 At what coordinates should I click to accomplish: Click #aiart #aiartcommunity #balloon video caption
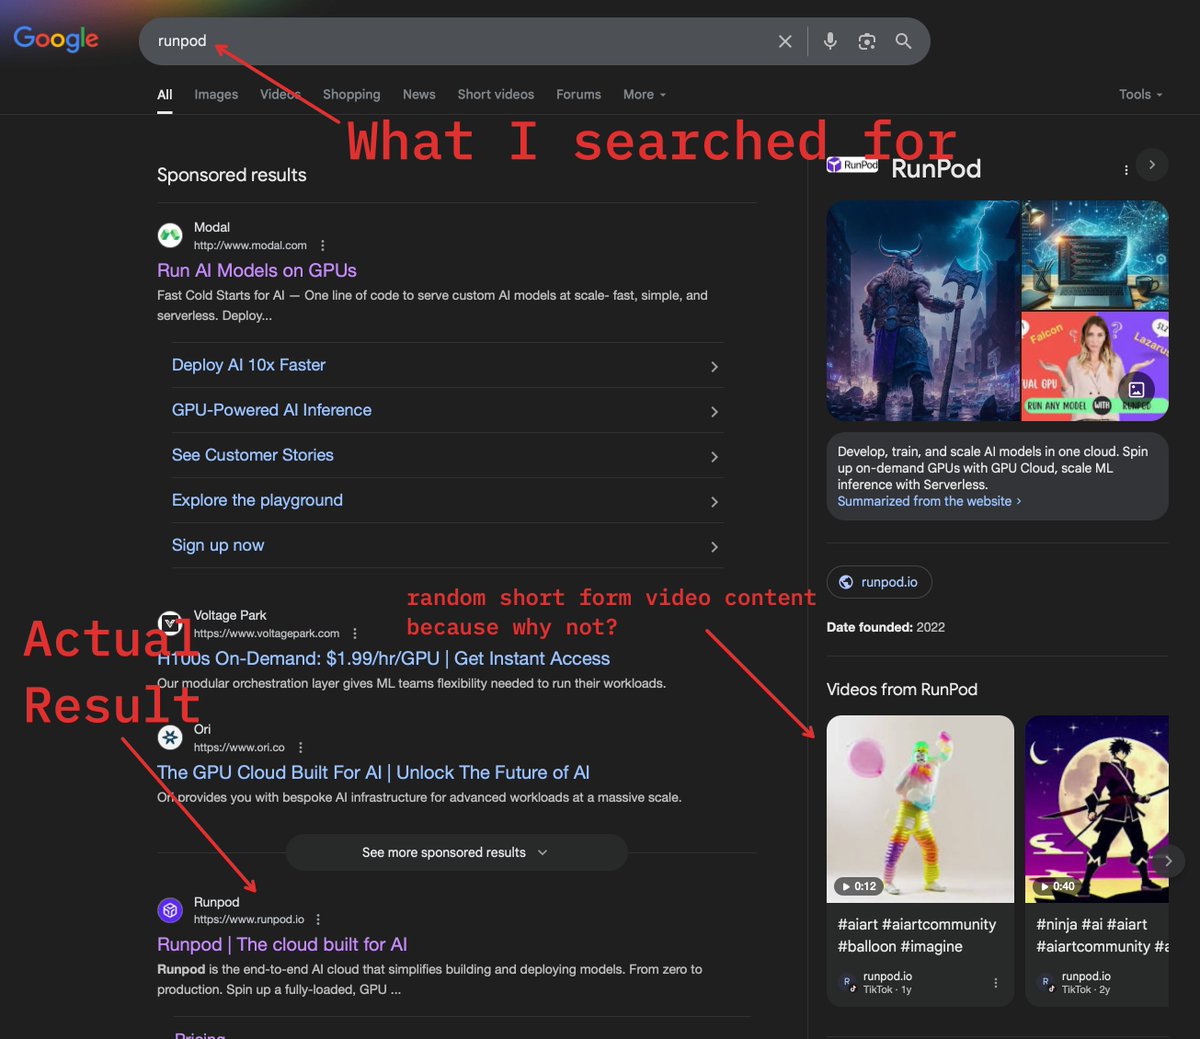[917, 935]
